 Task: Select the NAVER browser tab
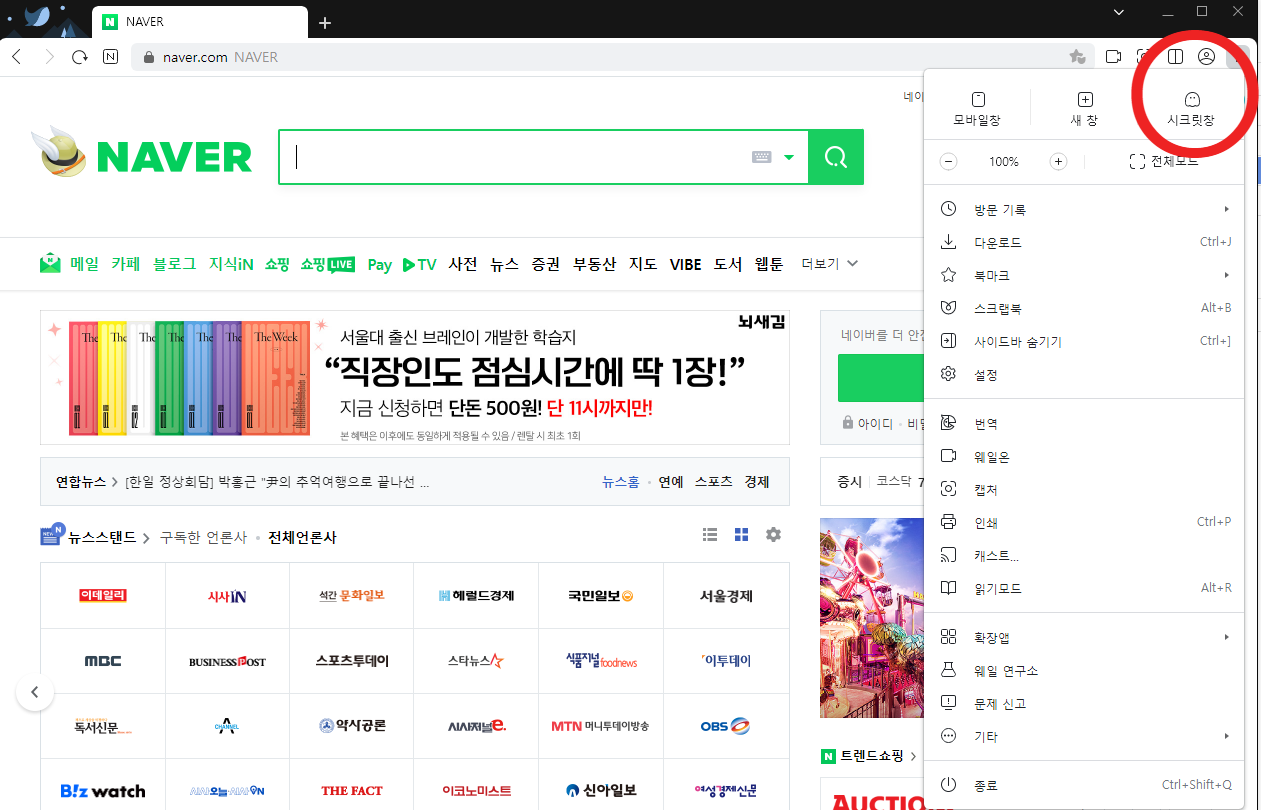point(200,22)
